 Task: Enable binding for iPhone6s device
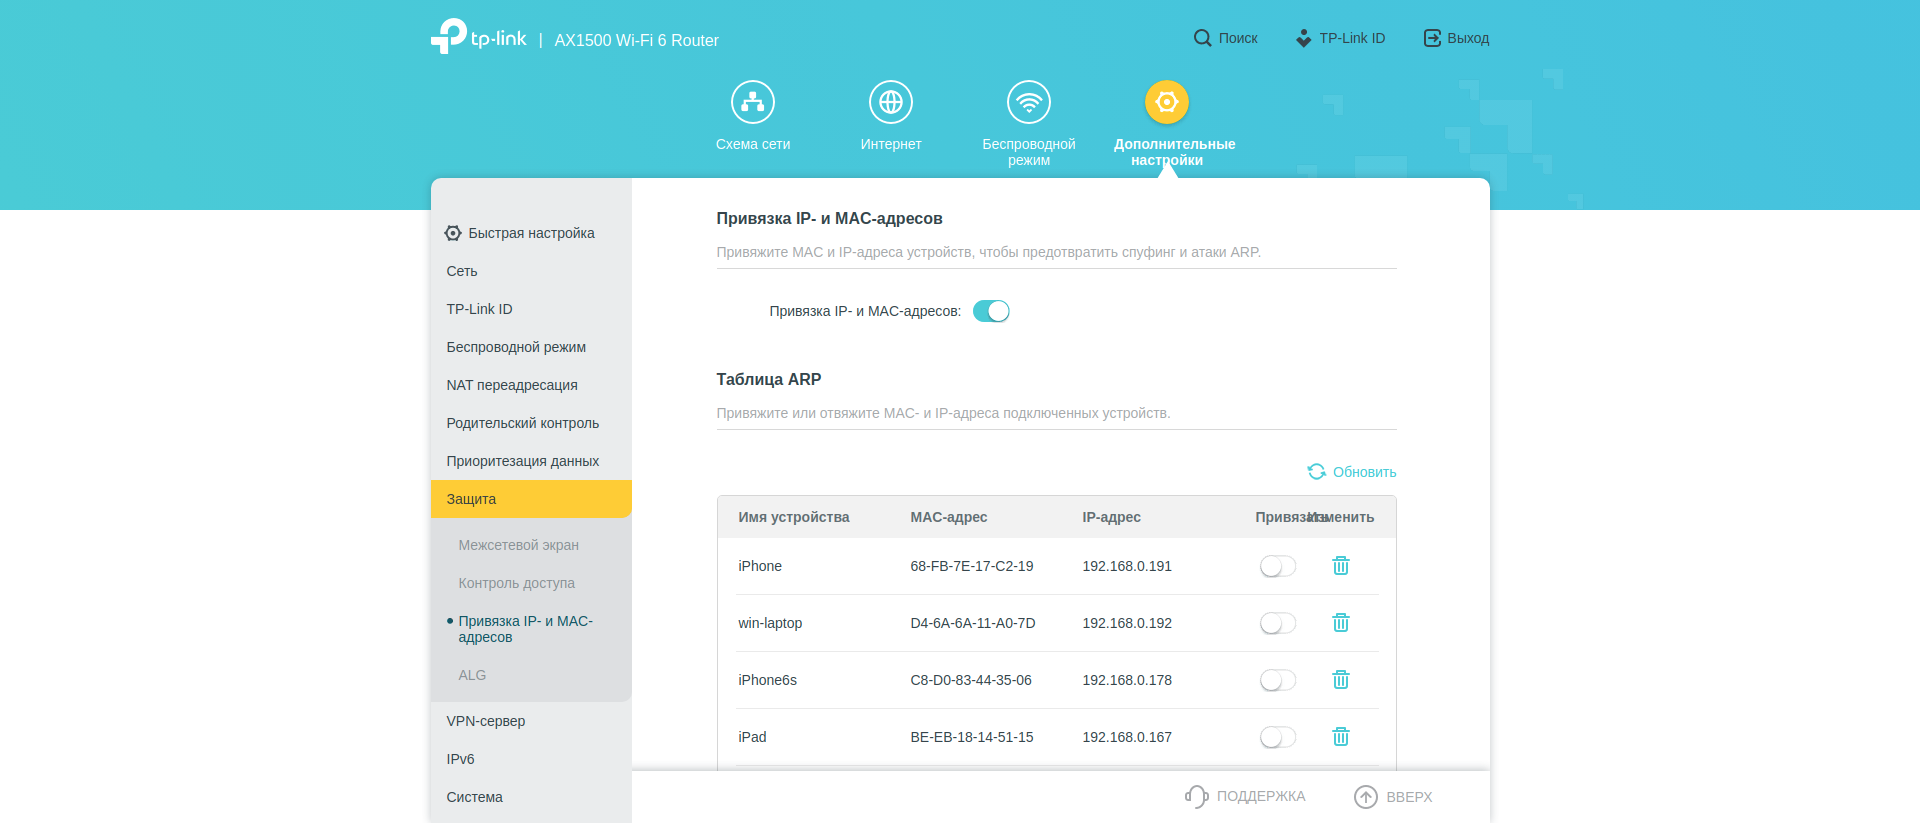1277,680
